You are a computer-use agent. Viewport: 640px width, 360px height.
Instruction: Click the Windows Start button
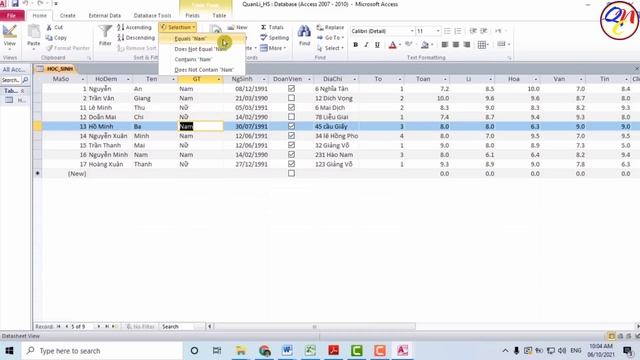pyautogui.click(x=9, y=351)
